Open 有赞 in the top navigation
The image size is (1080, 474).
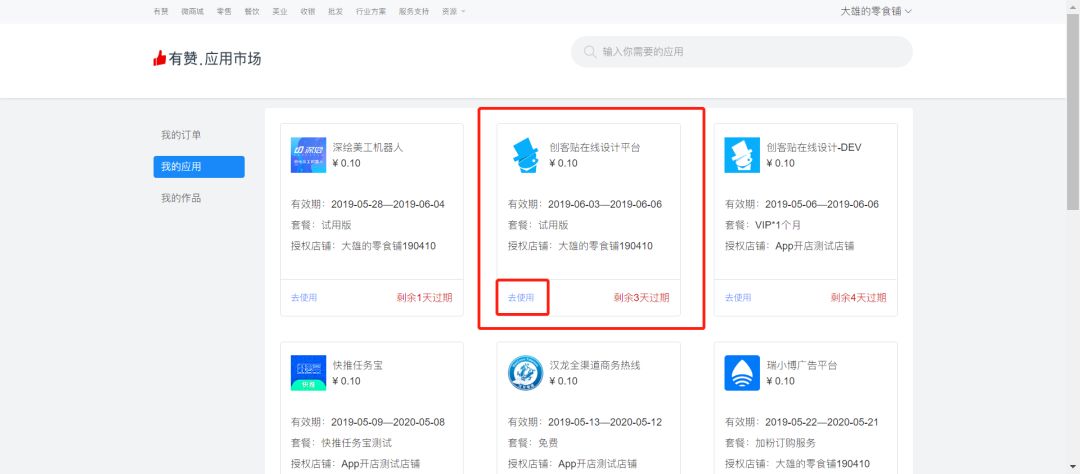[x=160, y=11]
